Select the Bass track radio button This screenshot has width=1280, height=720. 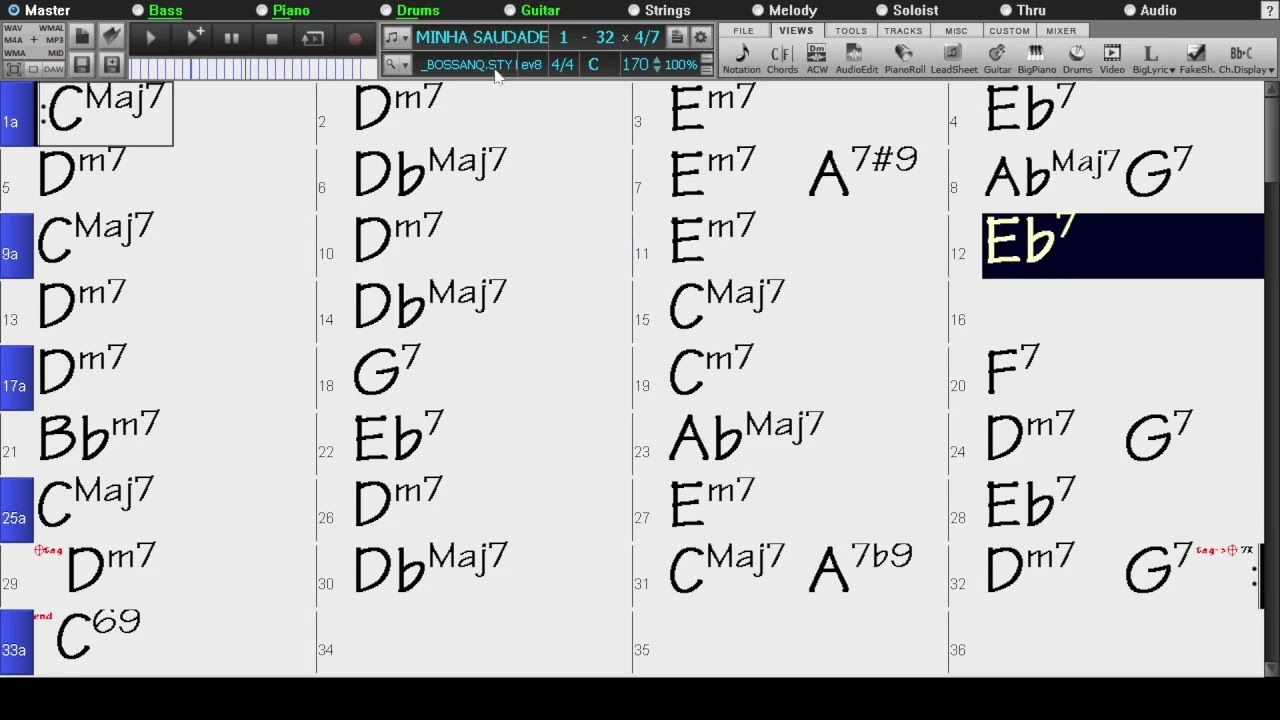click(x=138, y=10)
